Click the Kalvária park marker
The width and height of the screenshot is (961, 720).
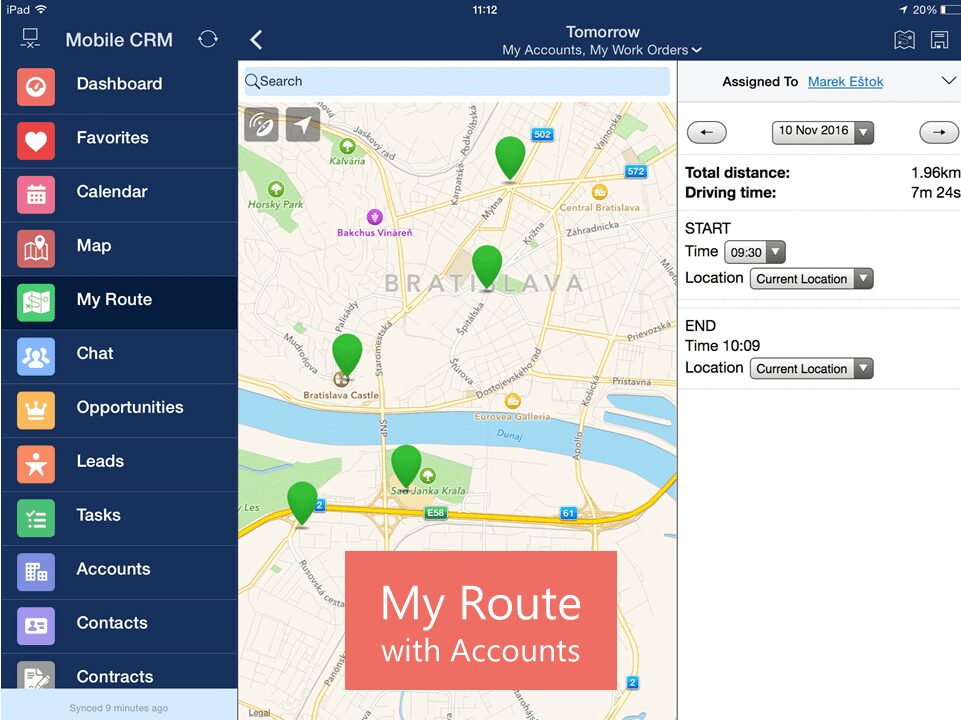click(348, 146)
